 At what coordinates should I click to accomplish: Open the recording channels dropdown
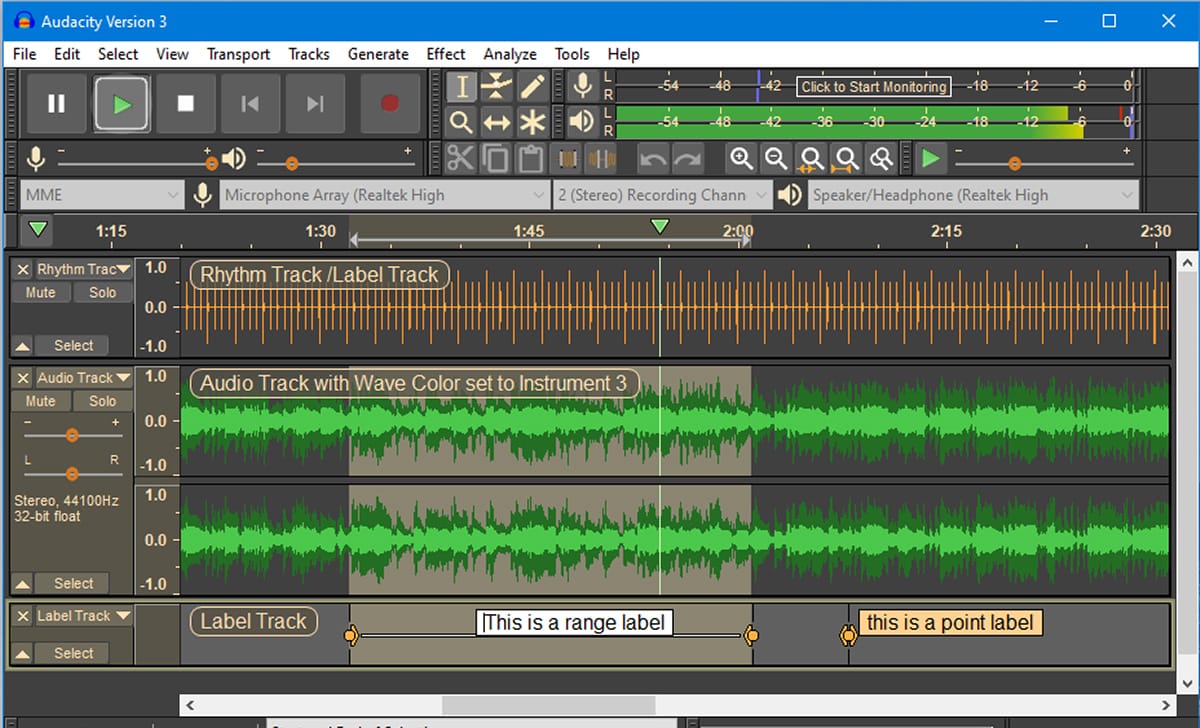pyautogui.click(x=660, y=194)
